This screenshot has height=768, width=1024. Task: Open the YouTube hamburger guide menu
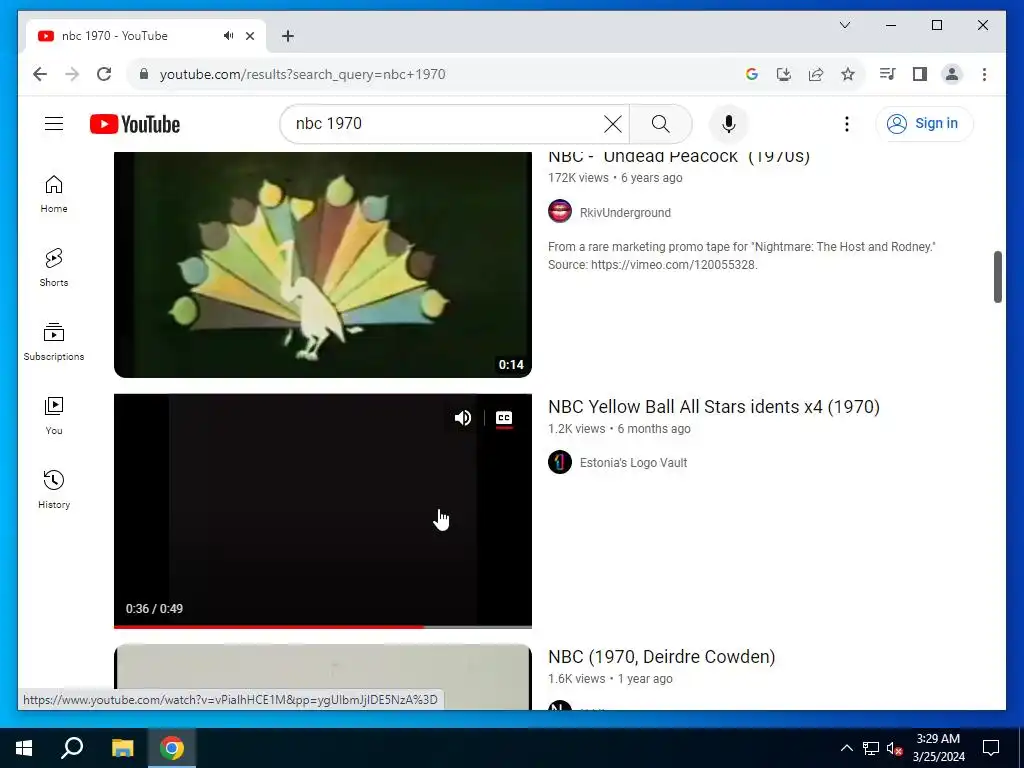(x=54, y=123)
